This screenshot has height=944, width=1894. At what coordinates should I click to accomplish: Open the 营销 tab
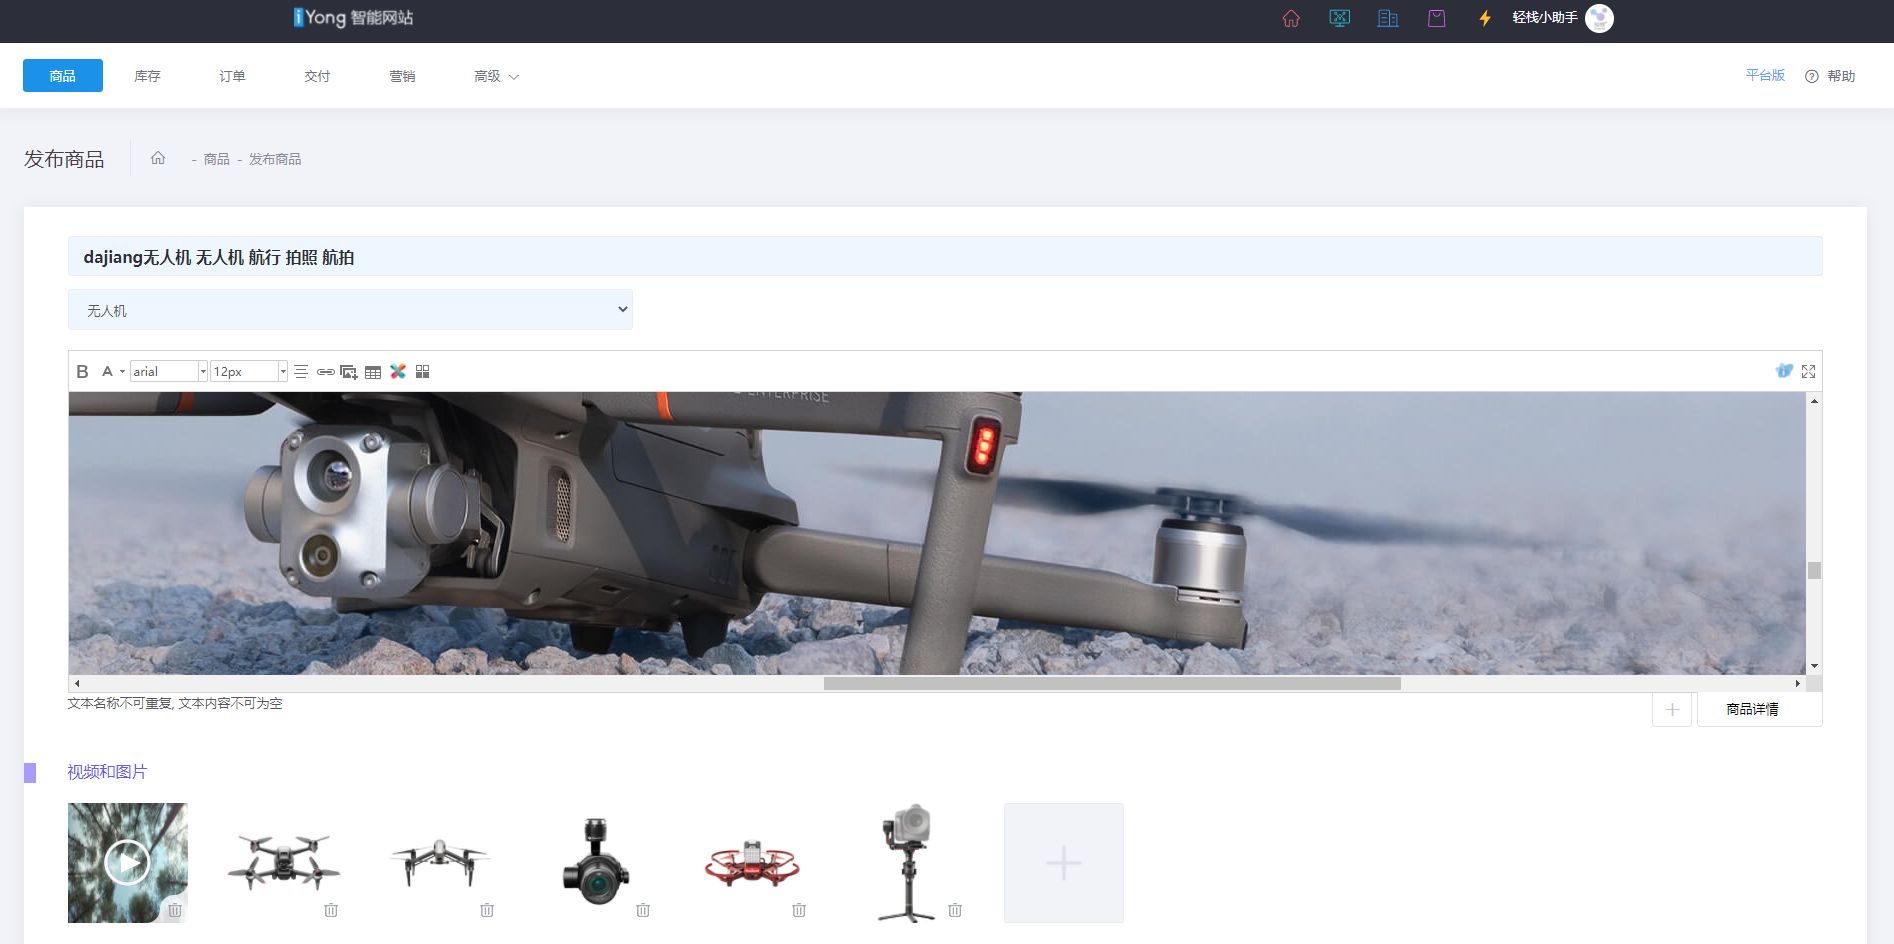pos(402,76)
